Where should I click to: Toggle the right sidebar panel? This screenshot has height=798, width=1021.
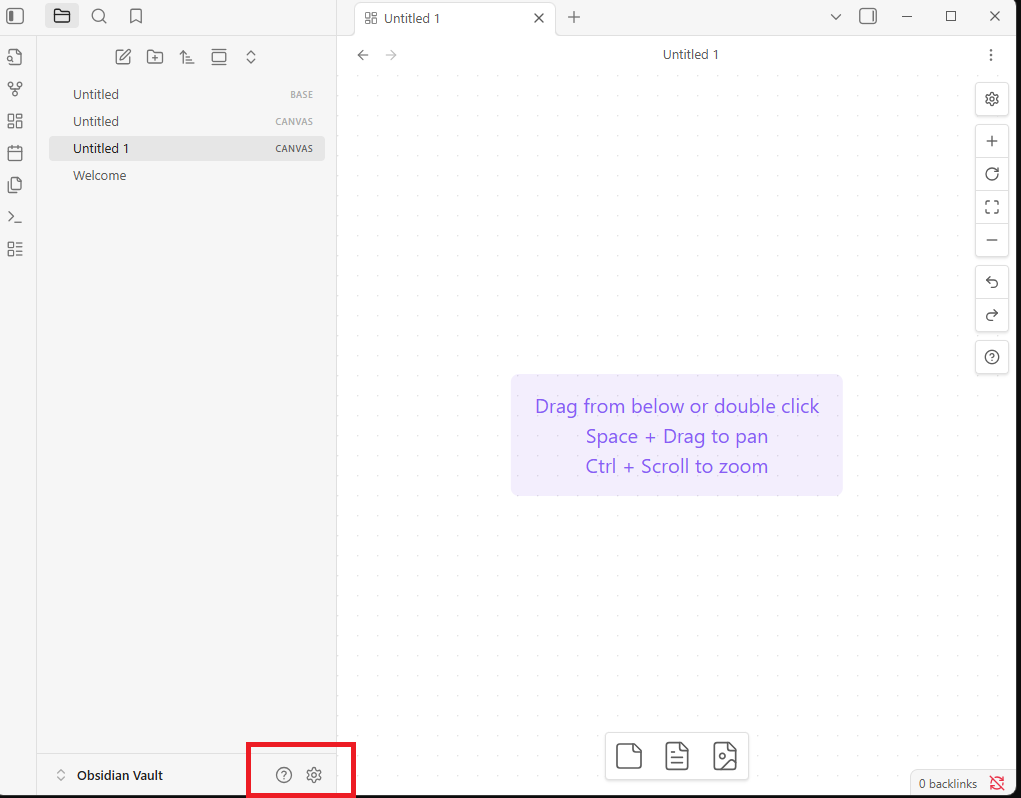868,16
